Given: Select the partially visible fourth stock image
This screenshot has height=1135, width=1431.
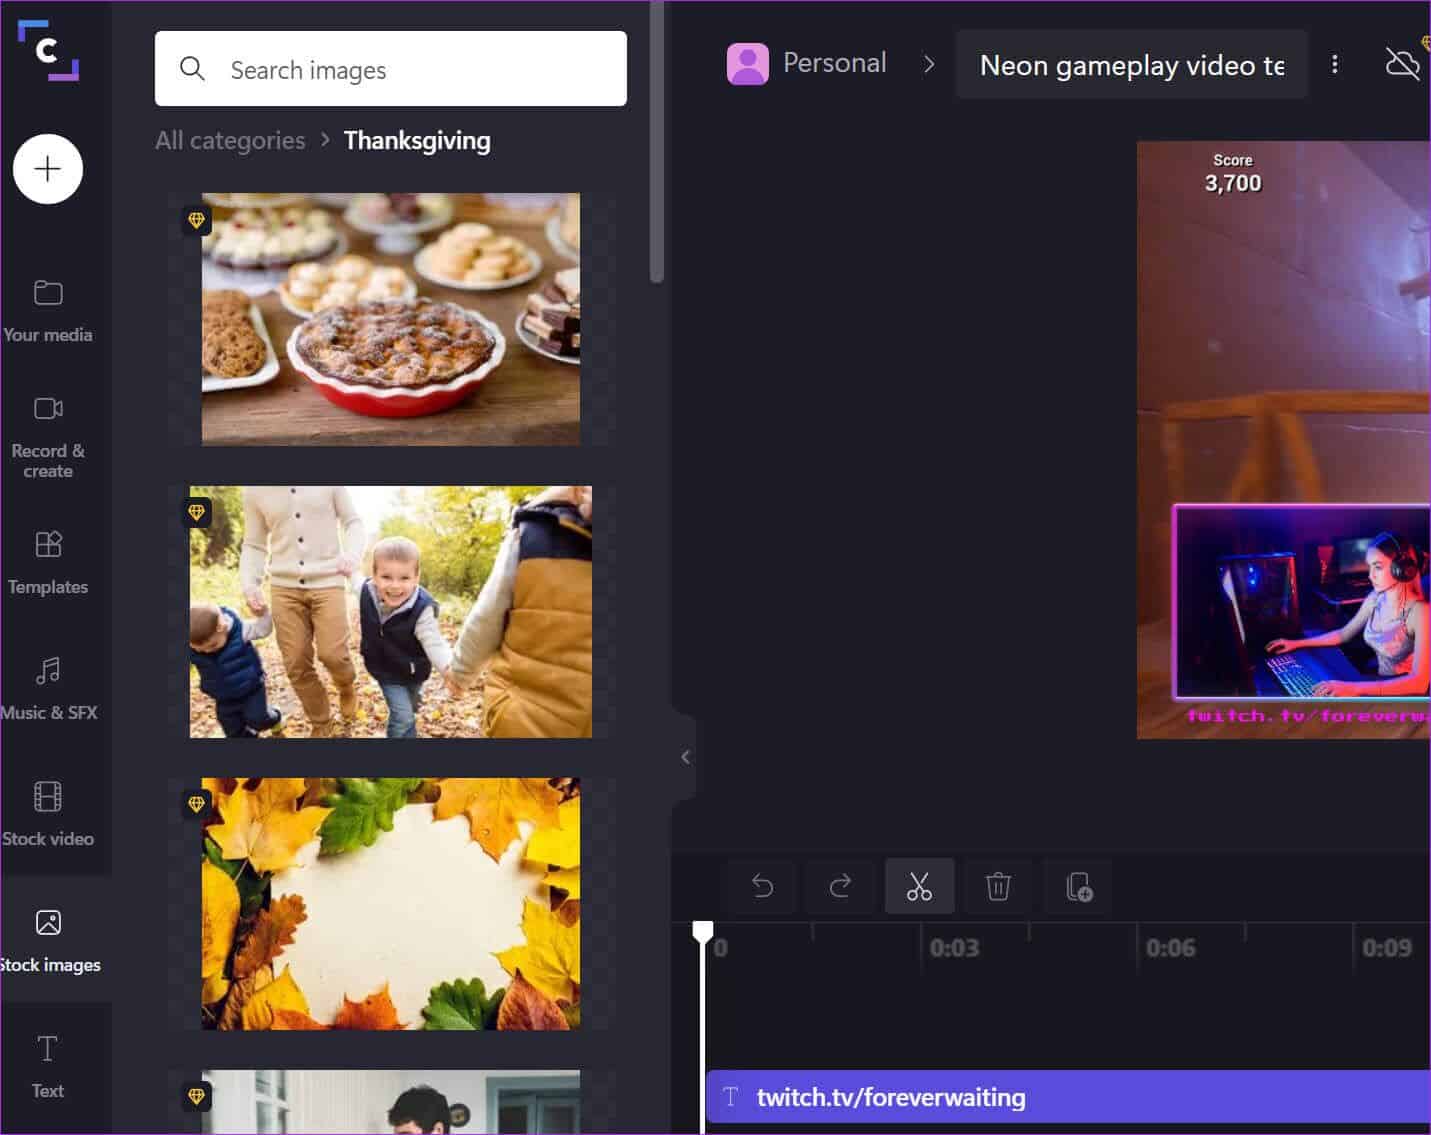Looking at the screenshot, I should (391, 1102).
